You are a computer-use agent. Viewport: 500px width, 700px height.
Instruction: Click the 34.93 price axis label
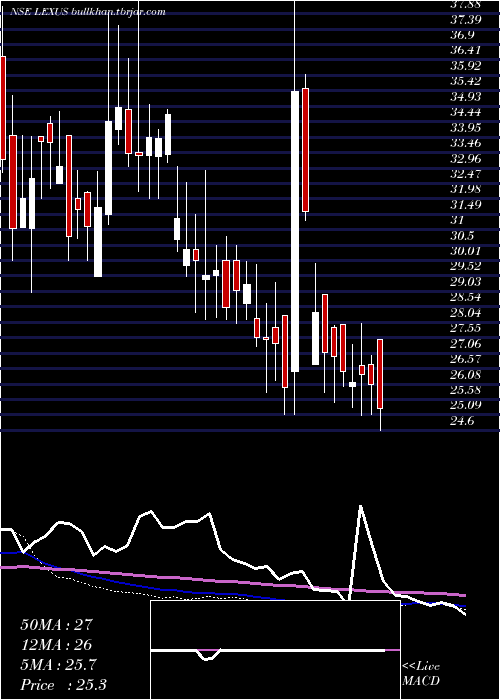coord(465,97)
